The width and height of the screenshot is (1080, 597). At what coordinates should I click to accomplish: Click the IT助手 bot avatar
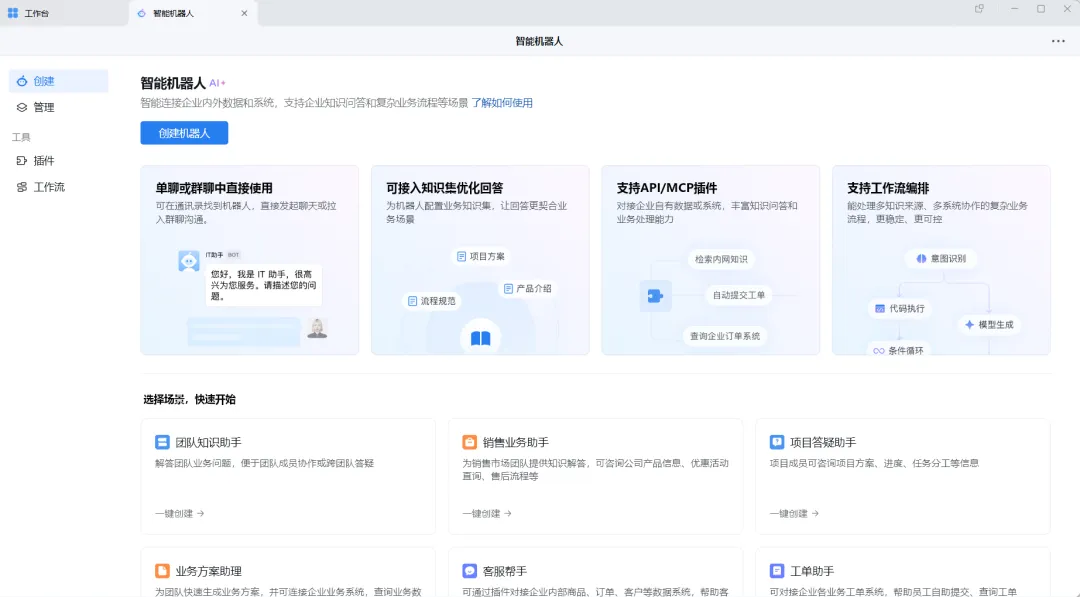(189, 261)
